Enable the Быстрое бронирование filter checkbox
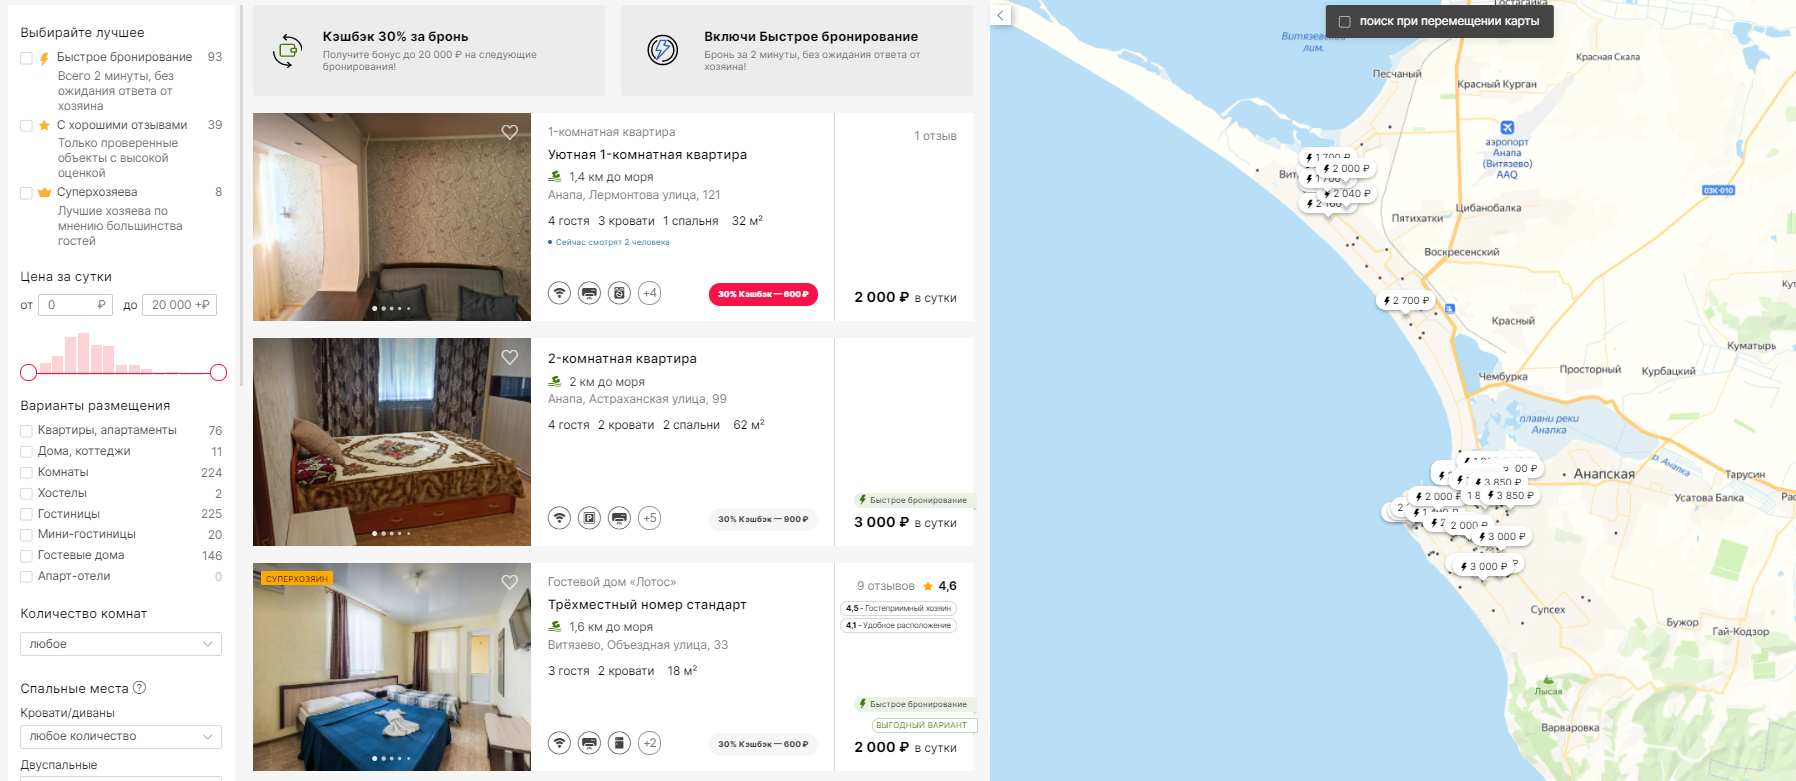This screenshot has height=781, width=1796. [x=27, y=58]
